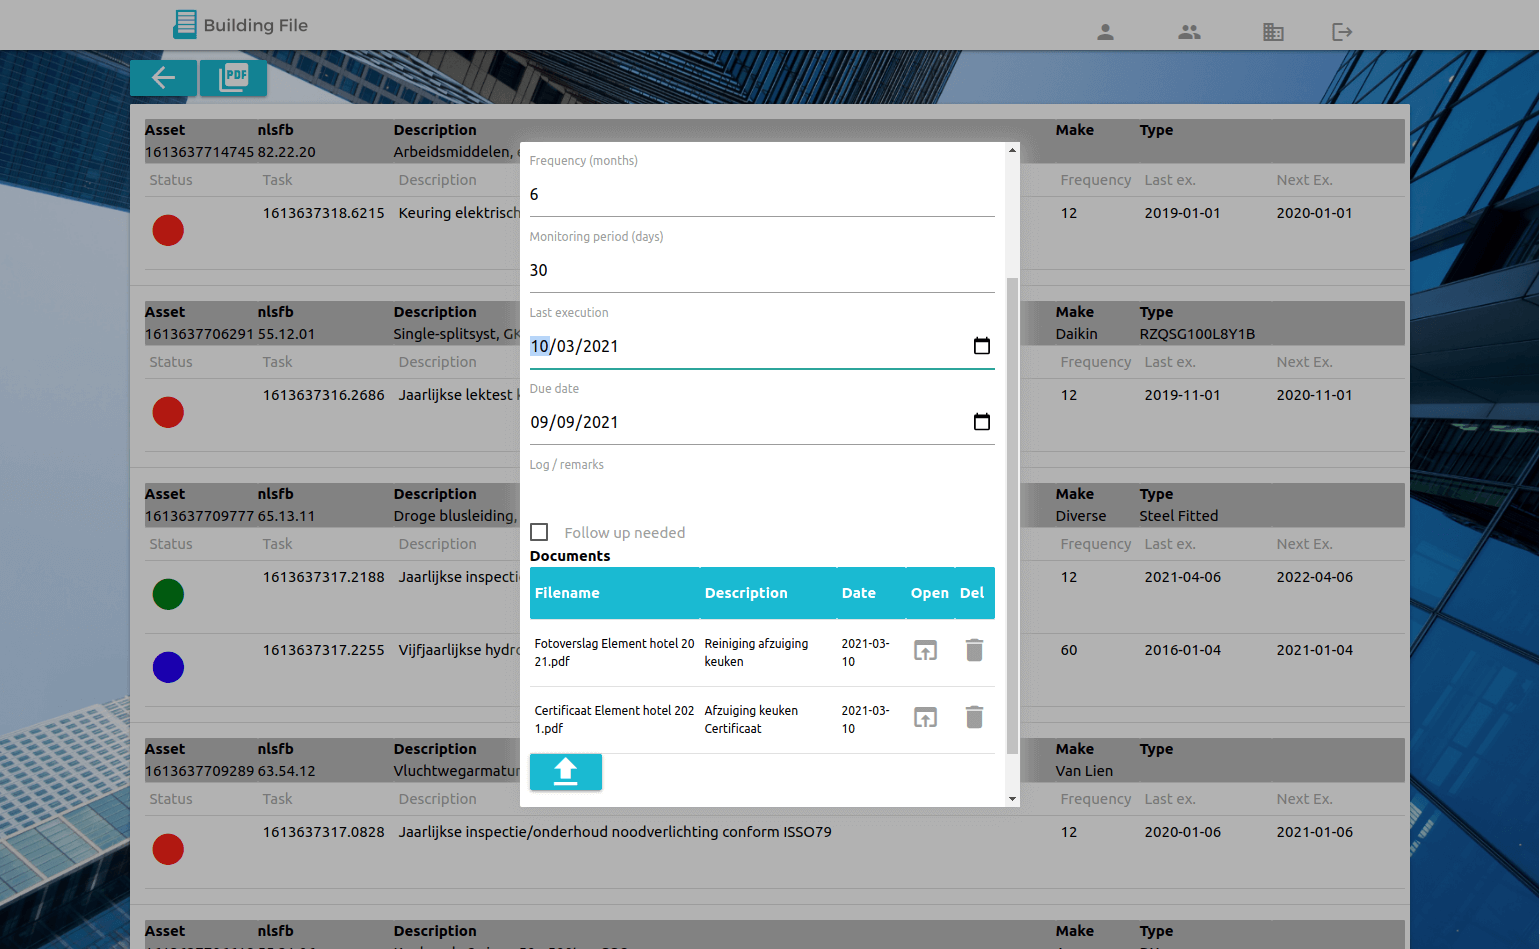Delete the Fotoverslag Element hotel 2021.pdf document

point(974,651)
